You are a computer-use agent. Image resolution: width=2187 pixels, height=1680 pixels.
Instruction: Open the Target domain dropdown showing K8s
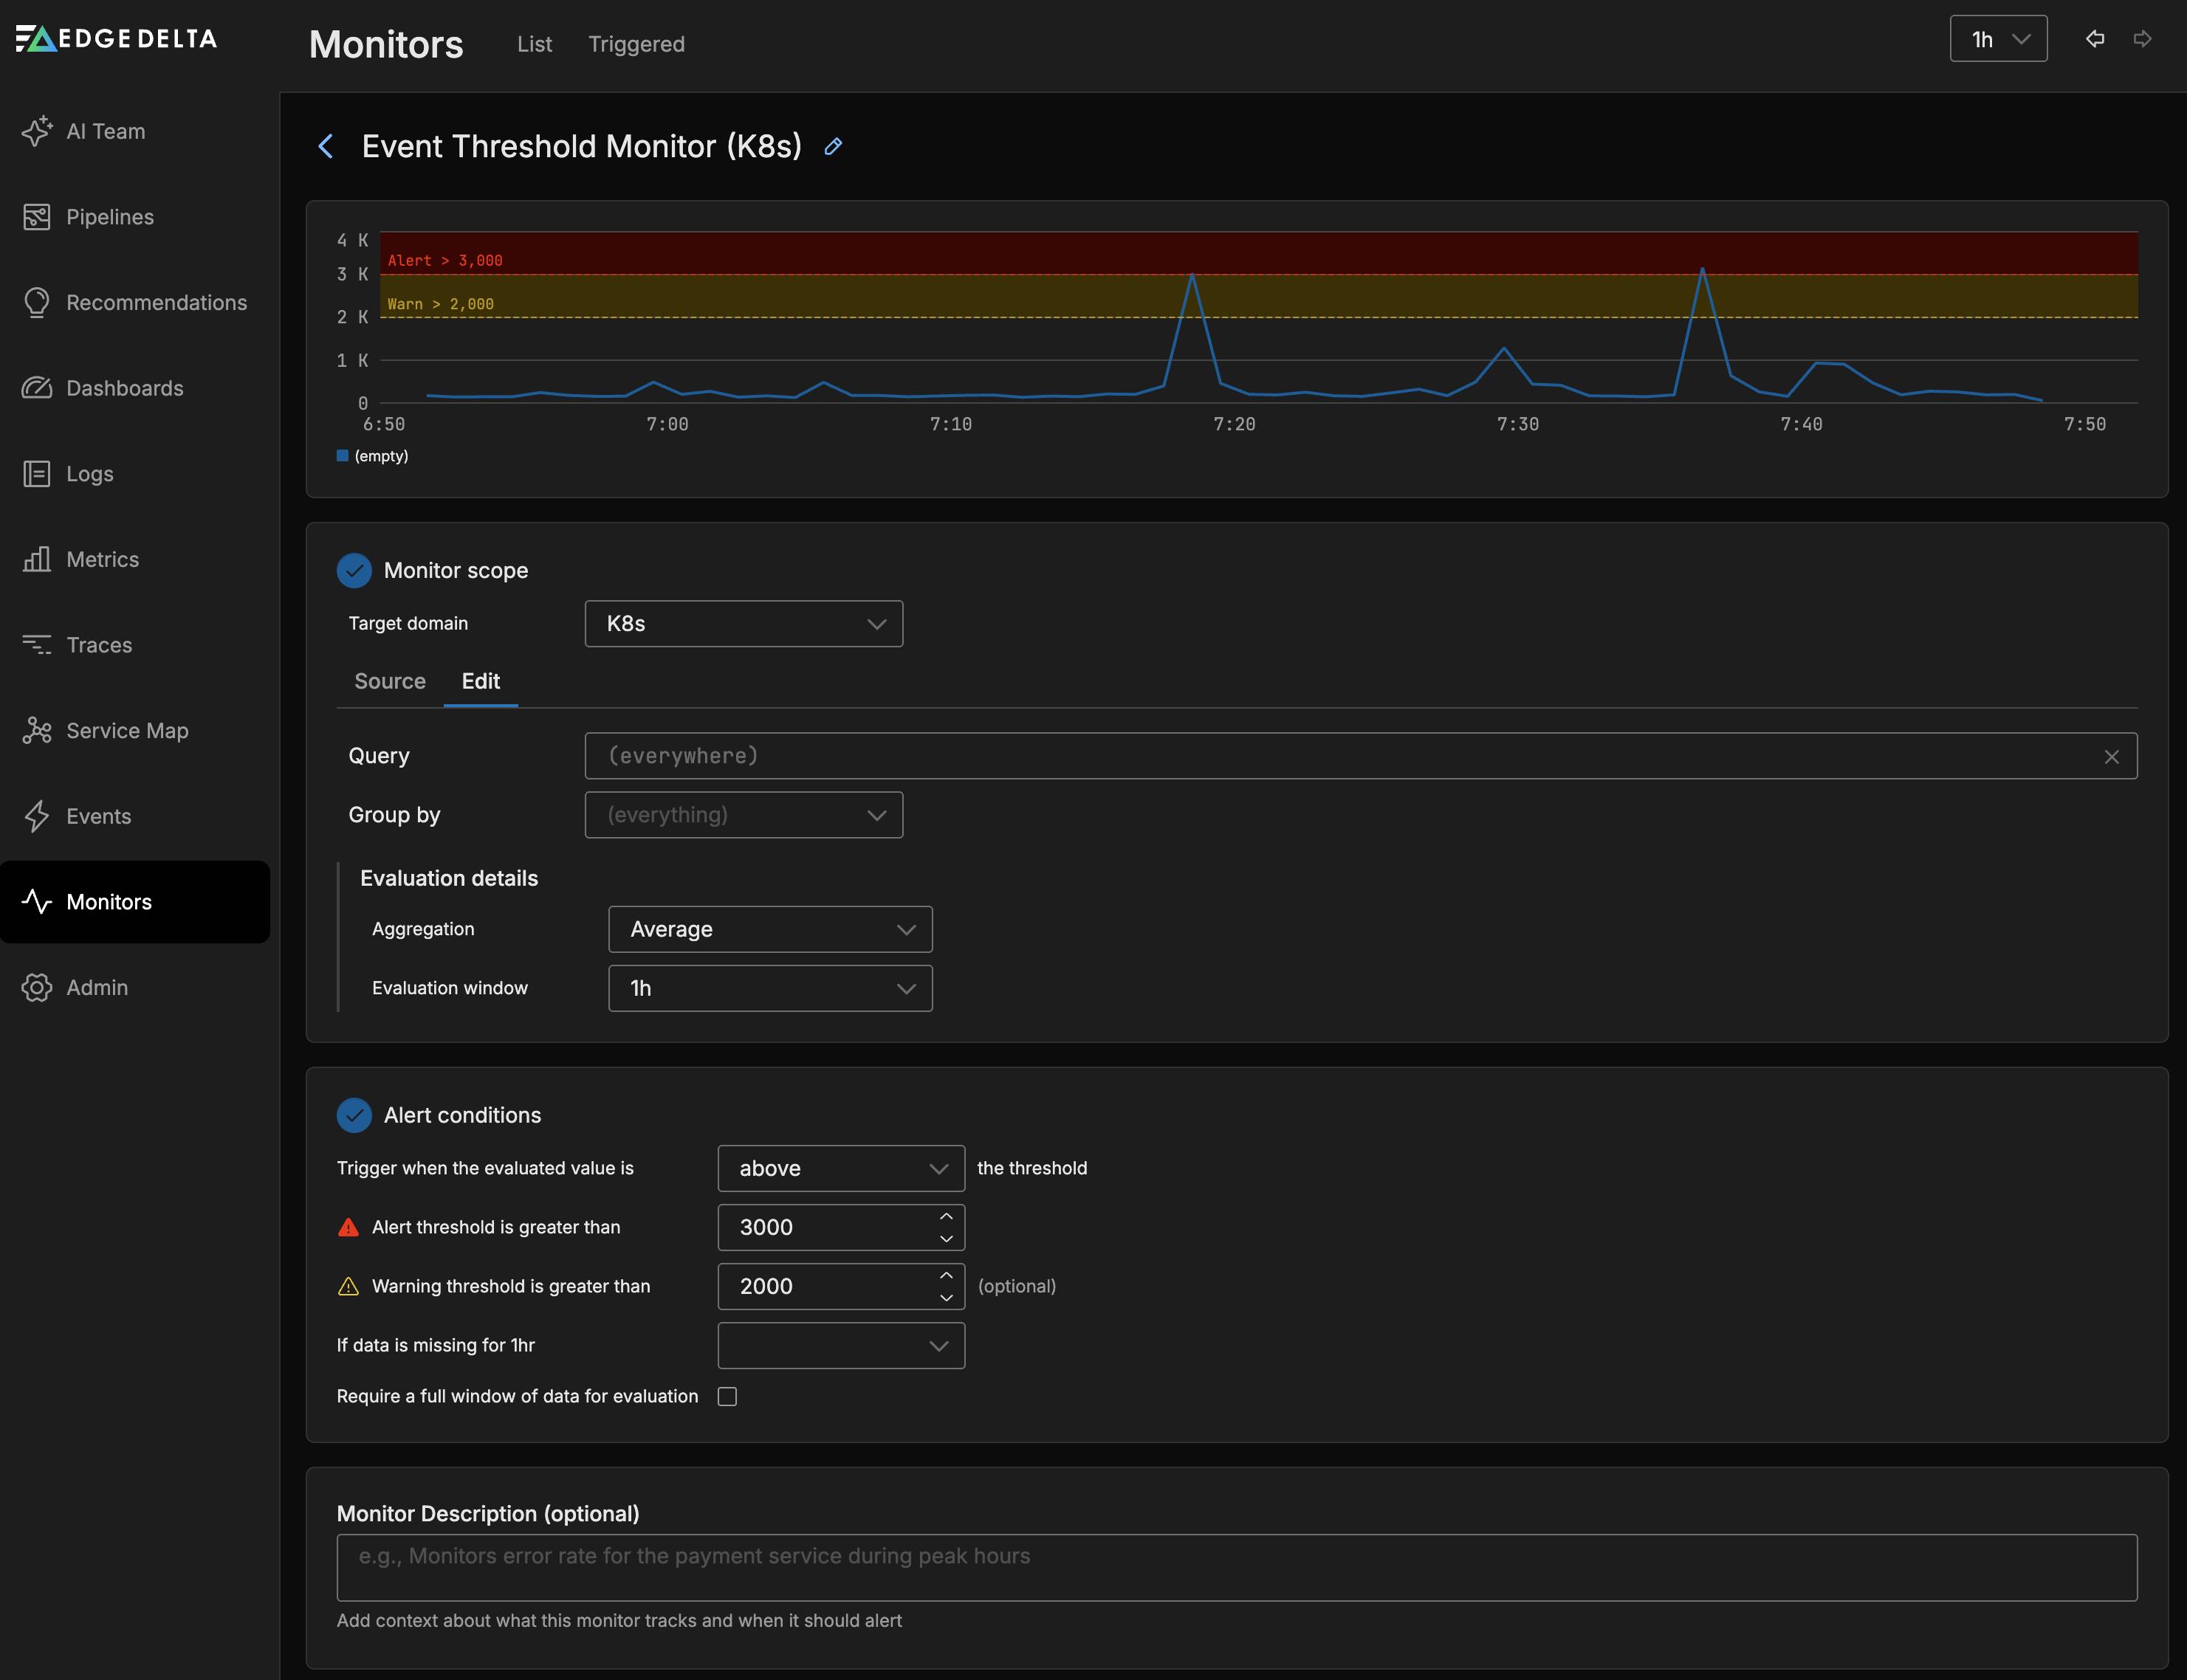(743, 623)
